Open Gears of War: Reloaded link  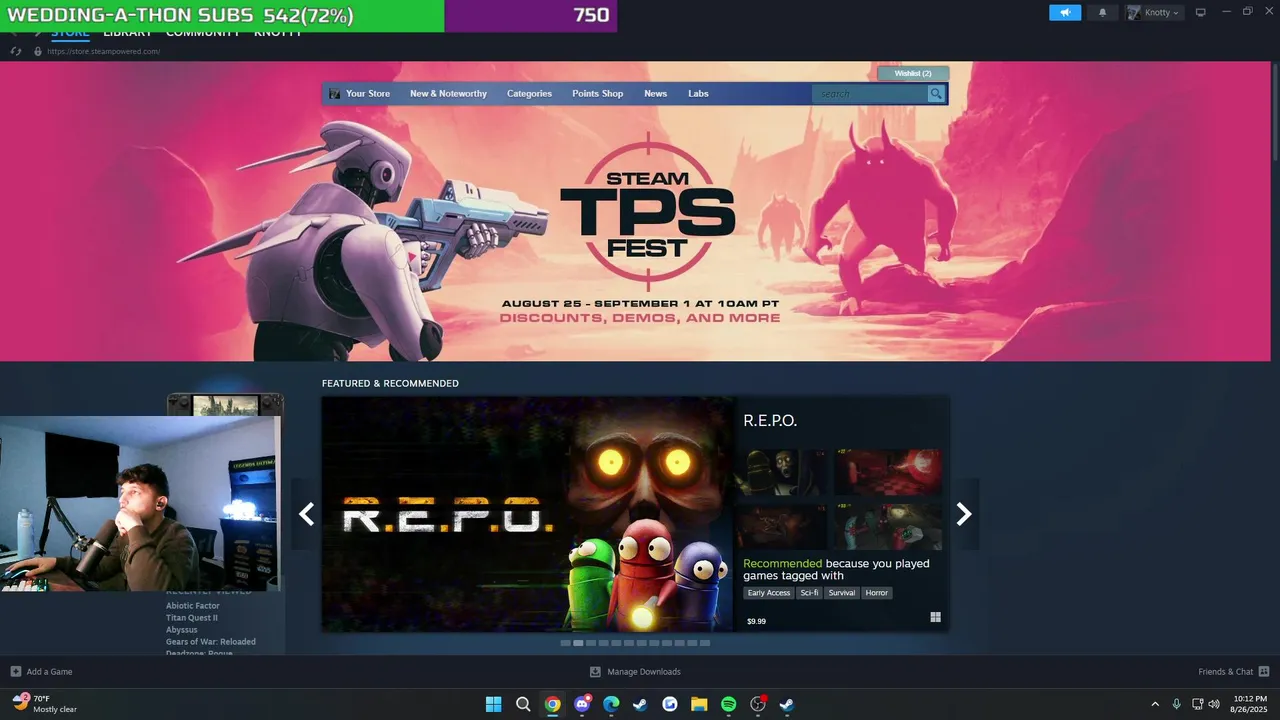coord(211,642)
